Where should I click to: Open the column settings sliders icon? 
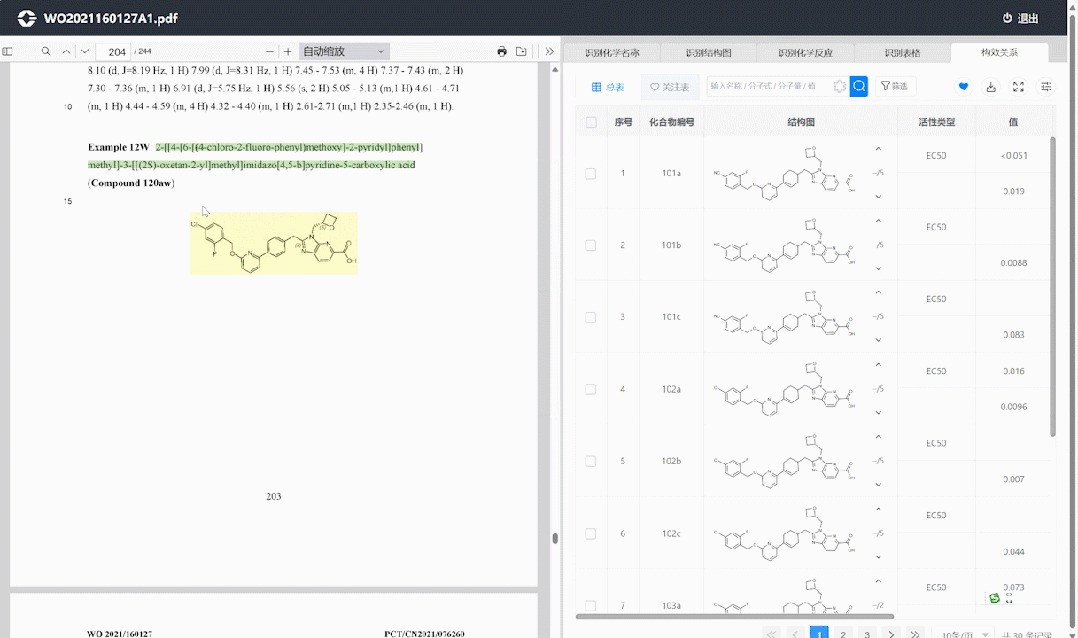1046,87
